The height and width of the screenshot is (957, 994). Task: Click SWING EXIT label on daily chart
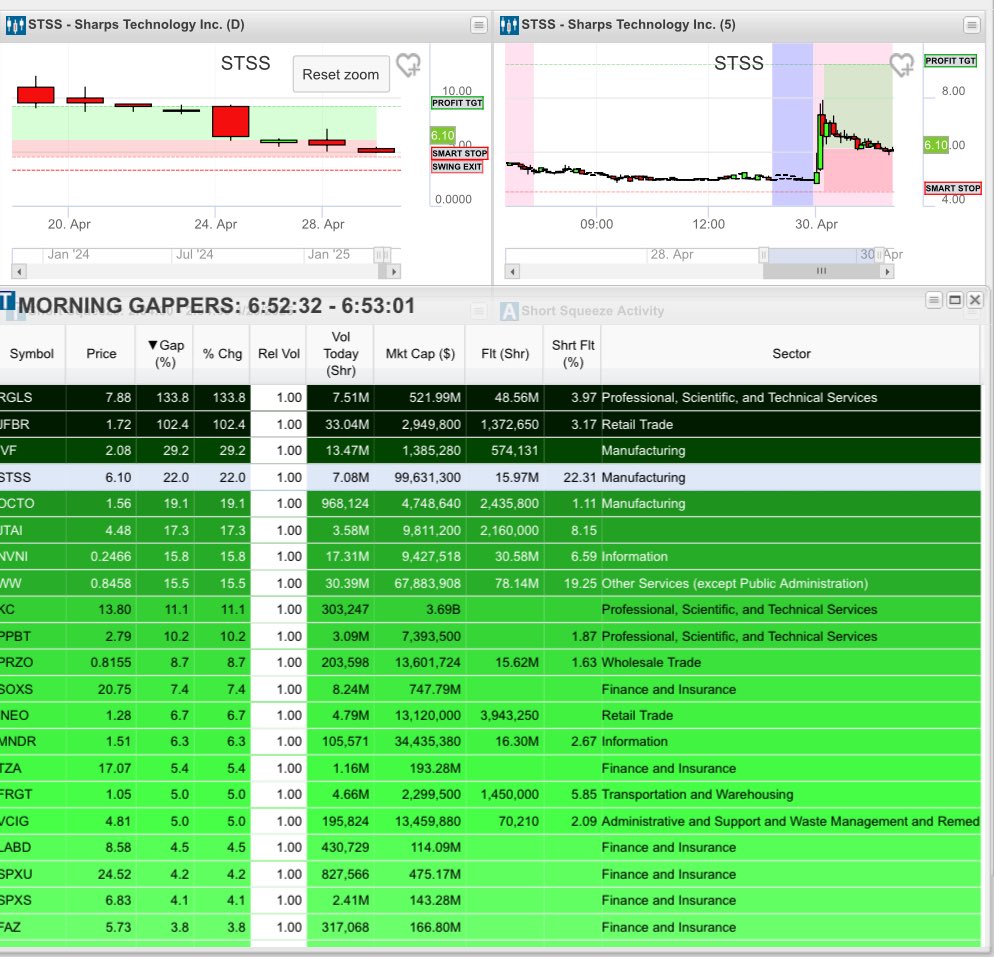457,167
